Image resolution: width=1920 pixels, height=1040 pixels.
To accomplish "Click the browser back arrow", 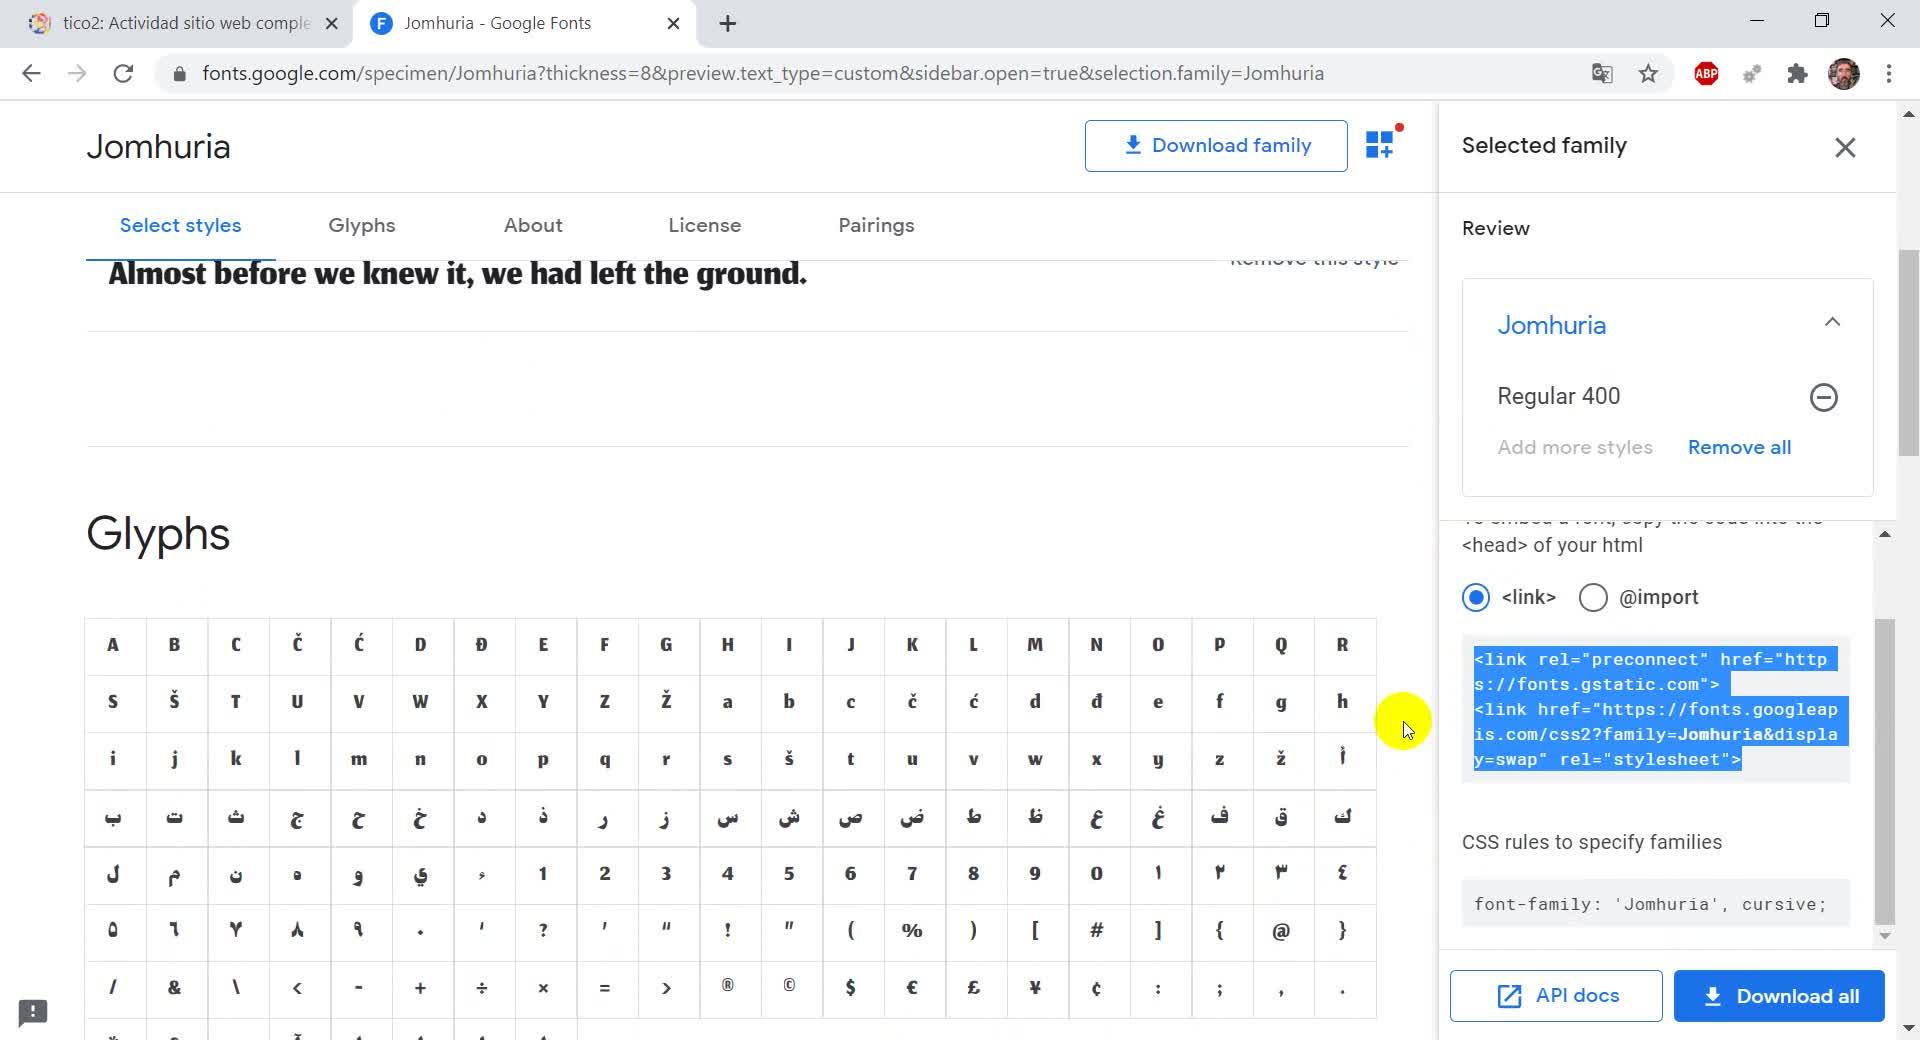I will pyautogui.click(x=31, y=73).
